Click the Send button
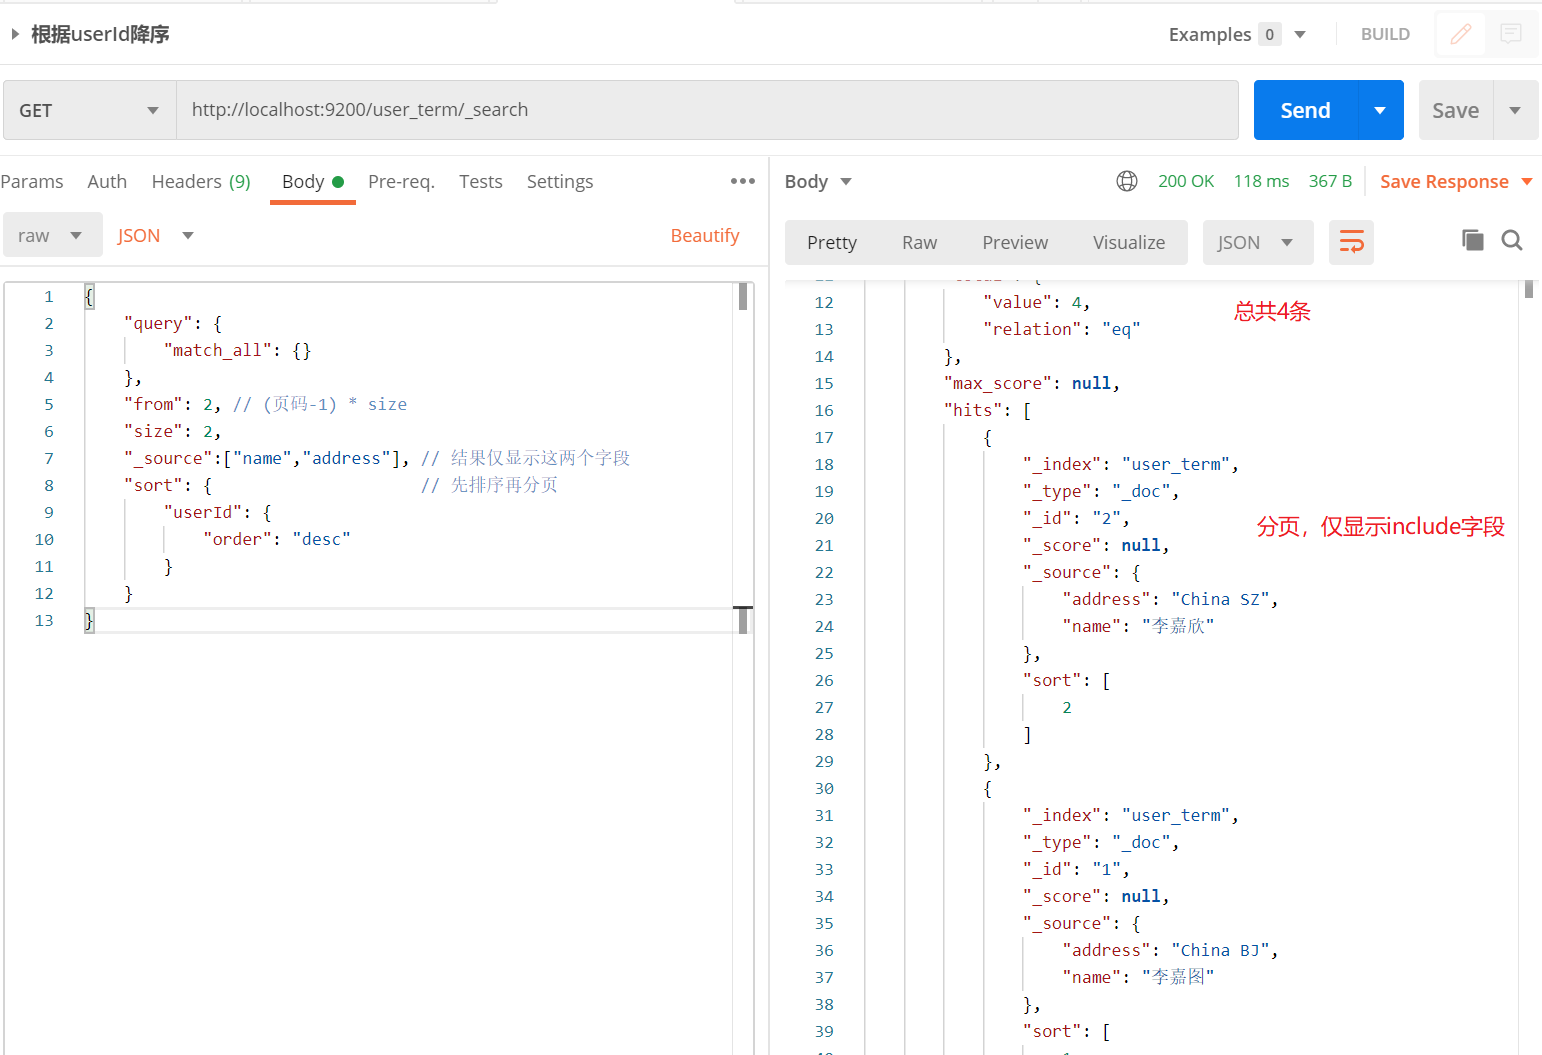 (1306, 110)
